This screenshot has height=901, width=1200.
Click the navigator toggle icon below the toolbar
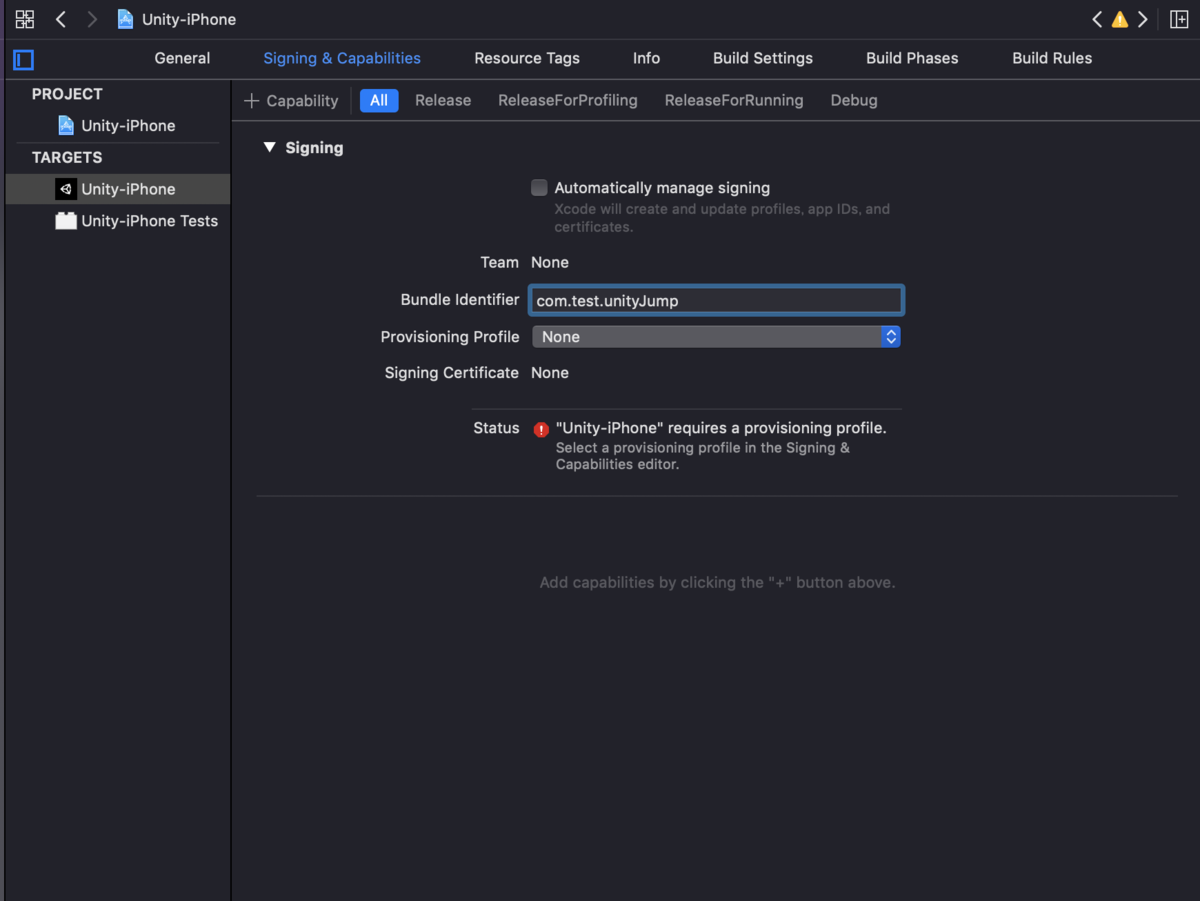click(x=22, y=60)
